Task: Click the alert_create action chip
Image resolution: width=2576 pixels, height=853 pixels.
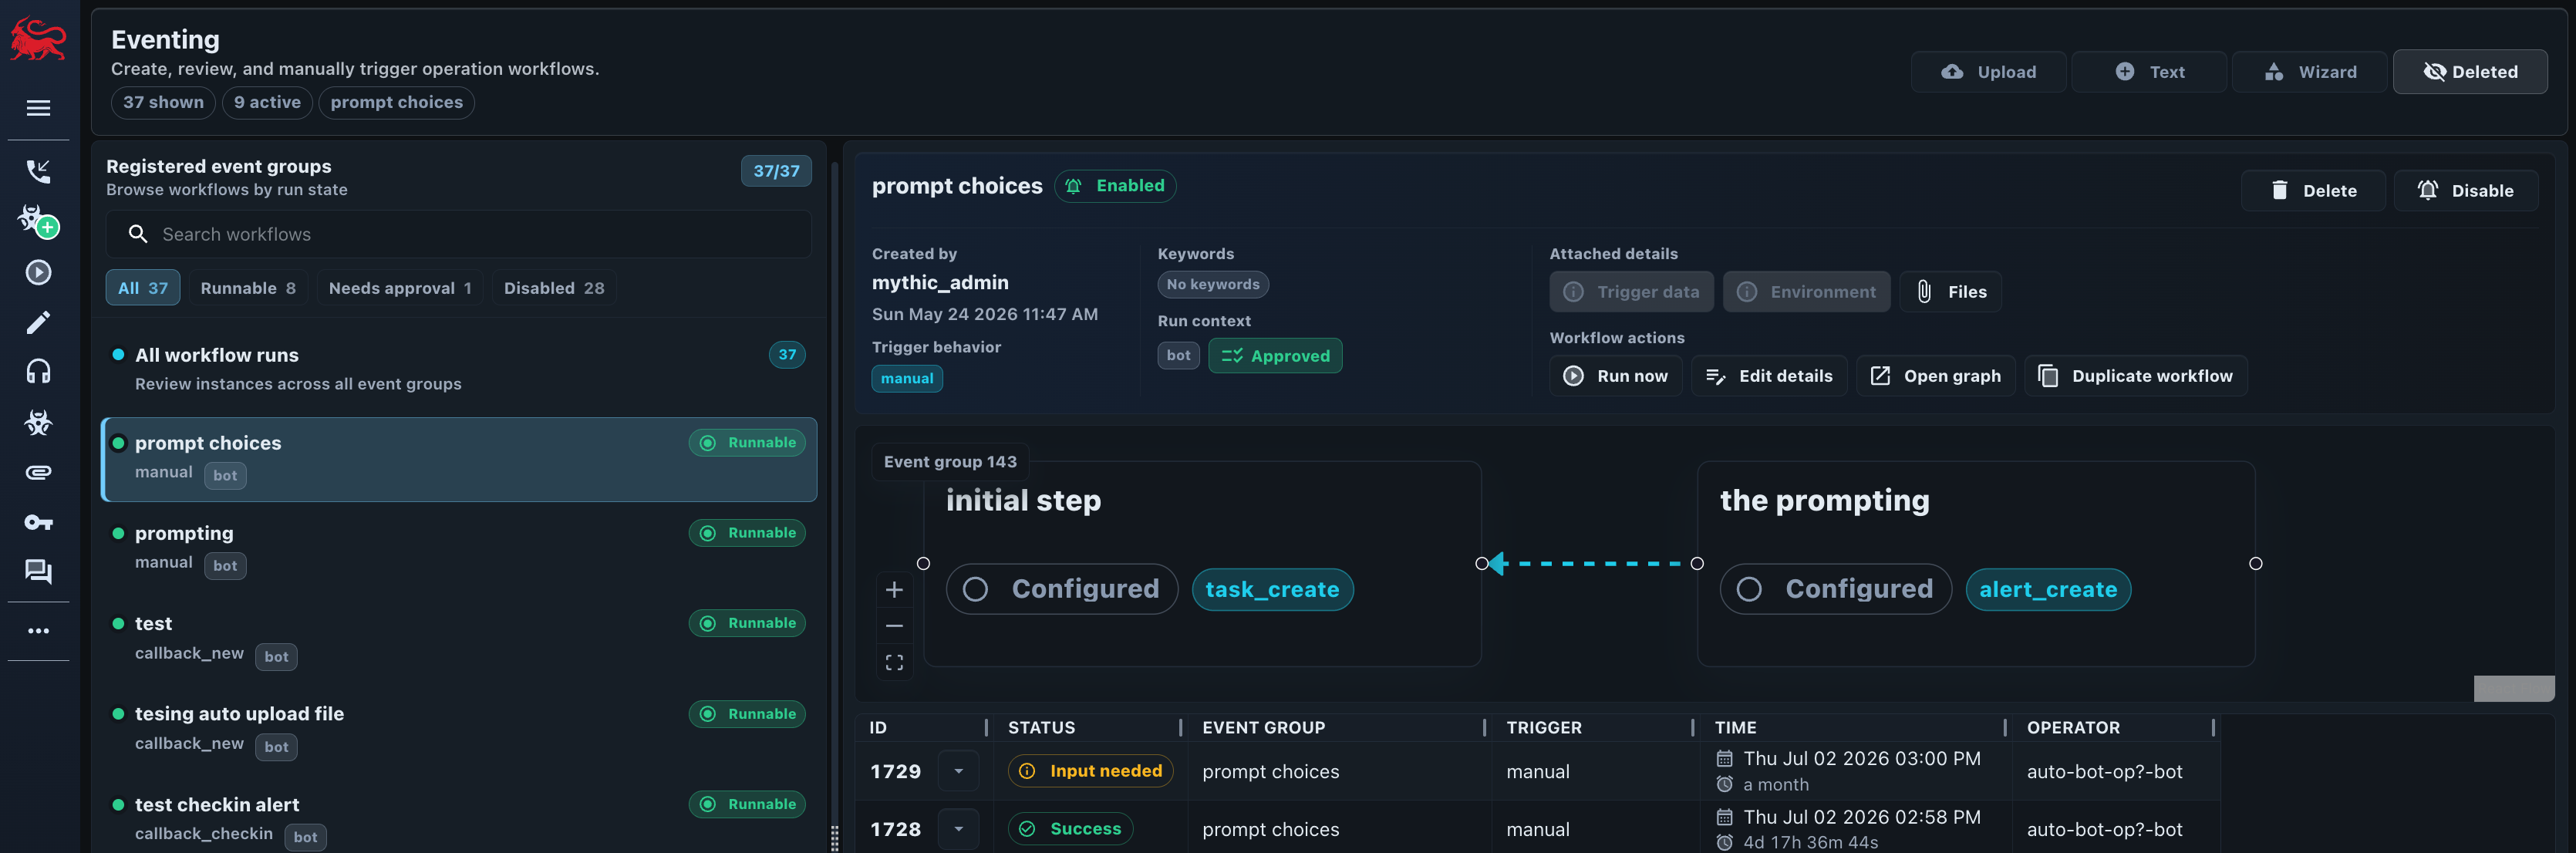Action: click(x=2048, y=589)
